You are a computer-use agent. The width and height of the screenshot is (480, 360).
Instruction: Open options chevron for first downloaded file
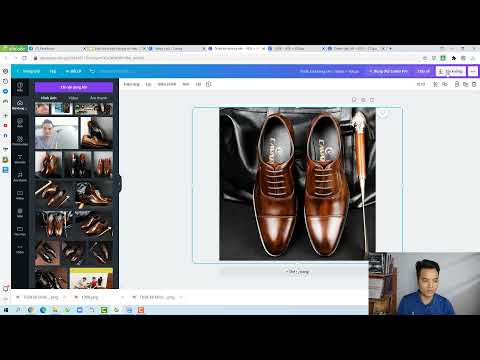pos(64,297)
